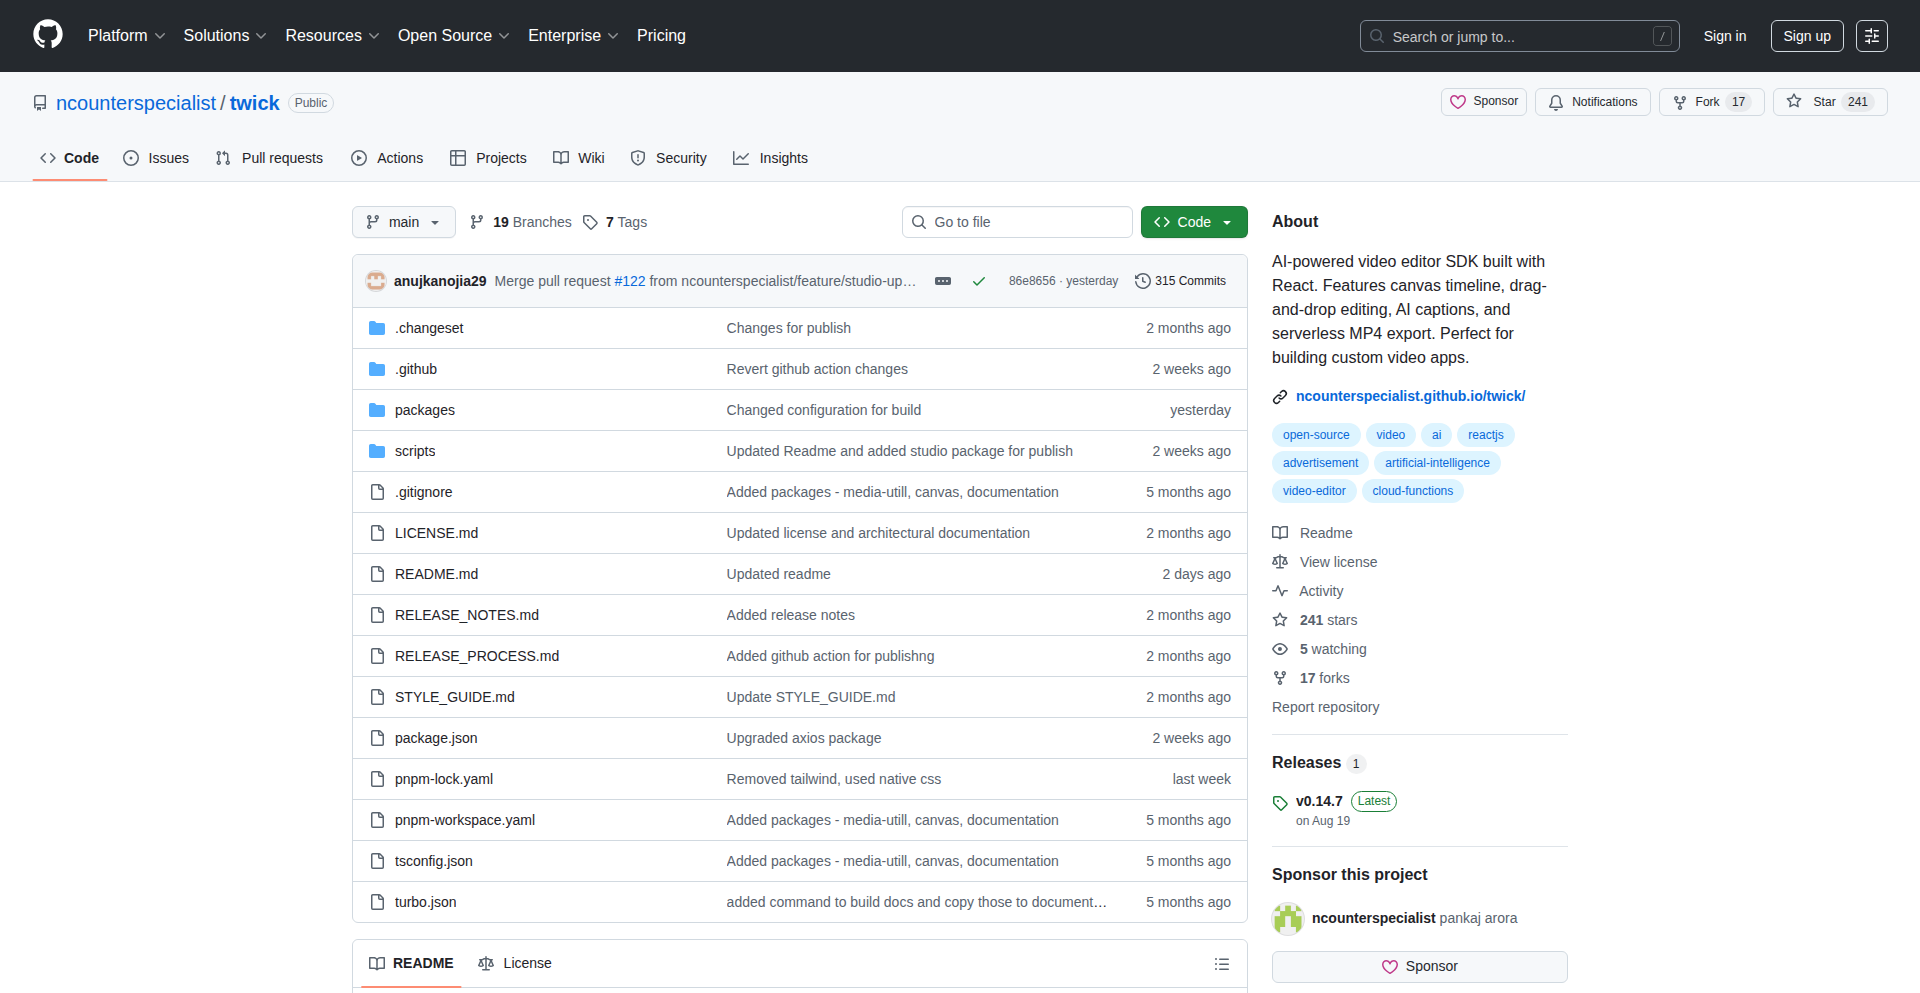Click the turbo.json file icon
1920x993 pixels.
(377, 902)
